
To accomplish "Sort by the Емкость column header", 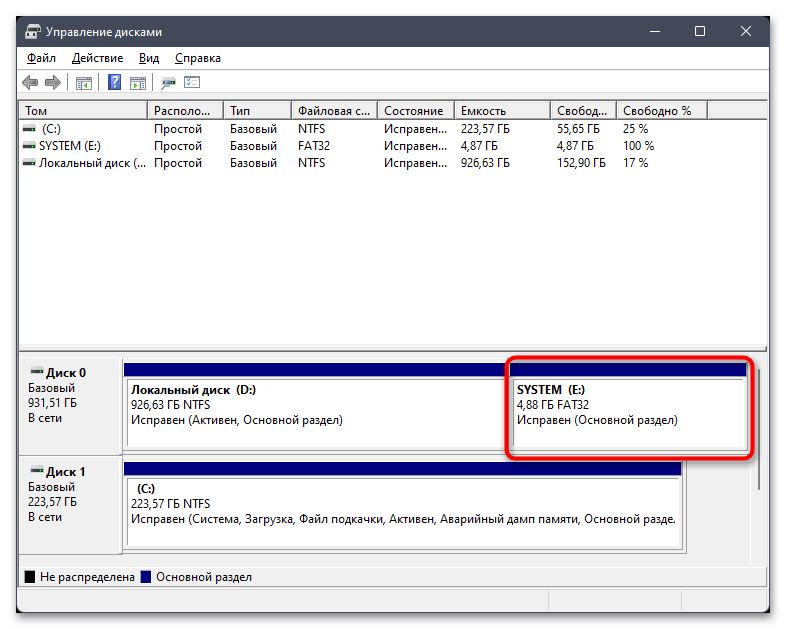I will tap(503, 111).
